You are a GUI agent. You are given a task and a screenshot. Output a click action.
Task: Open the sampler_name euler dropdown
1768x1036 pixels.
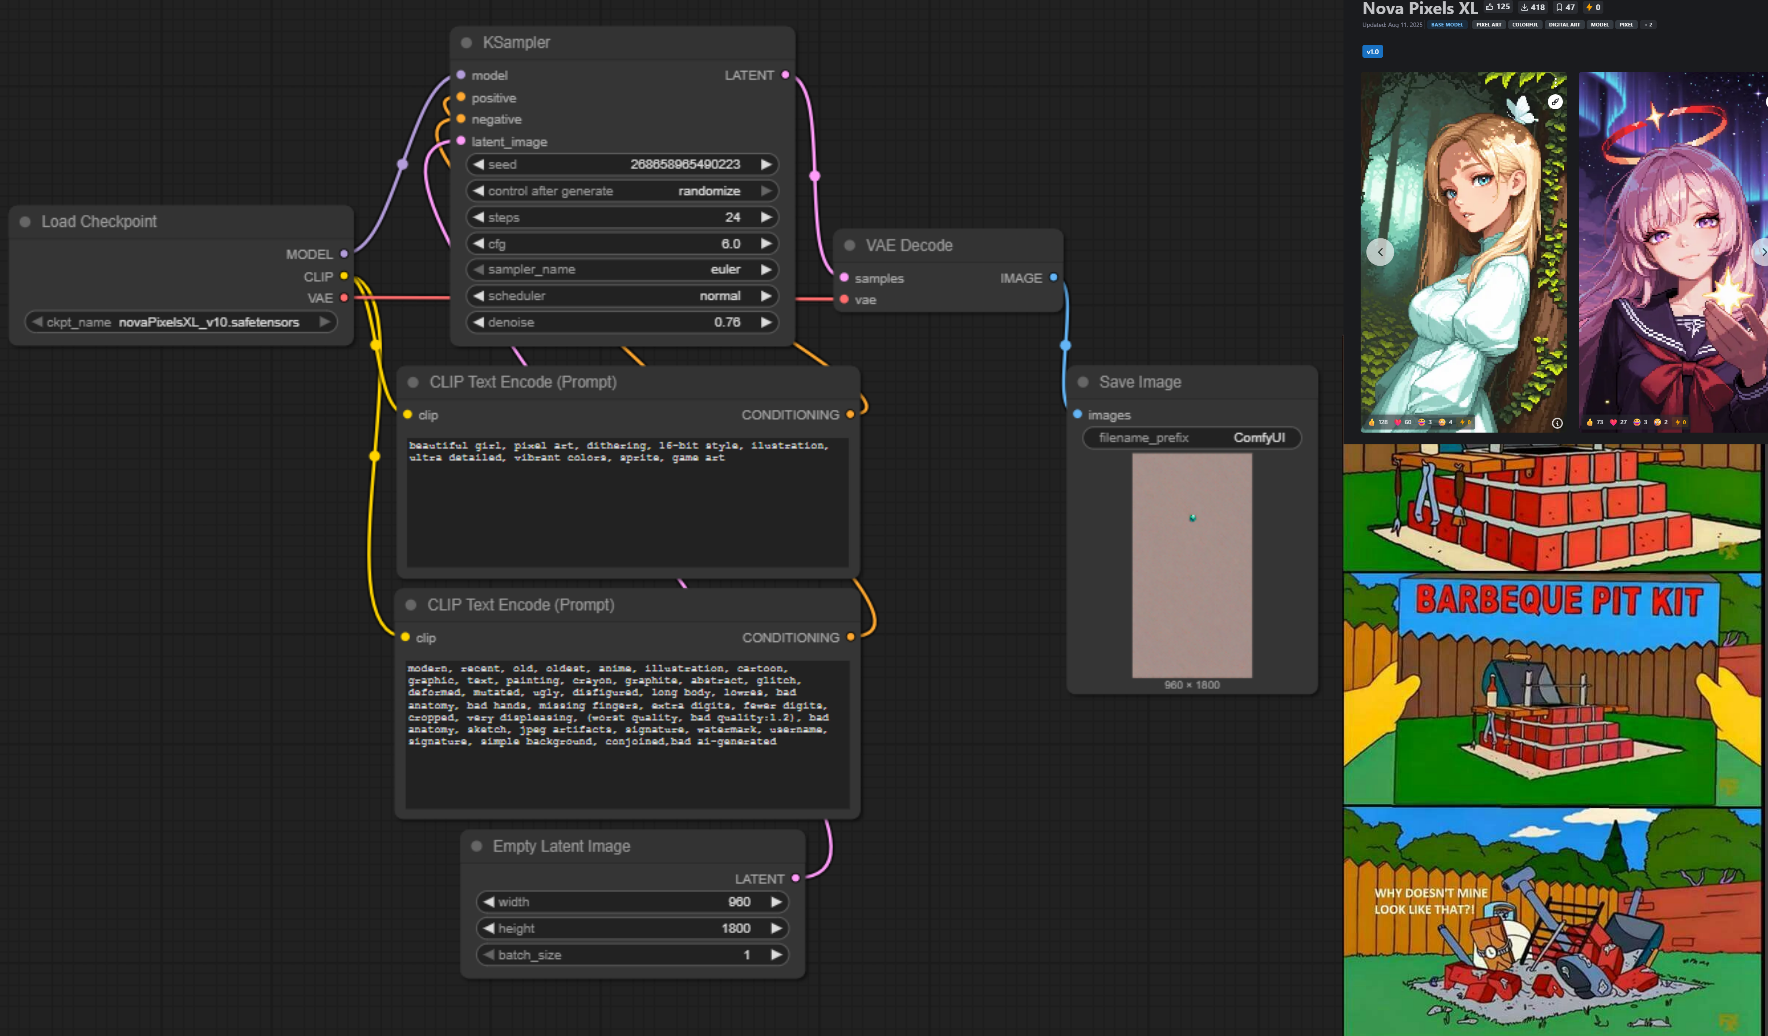tap(622, 270)
